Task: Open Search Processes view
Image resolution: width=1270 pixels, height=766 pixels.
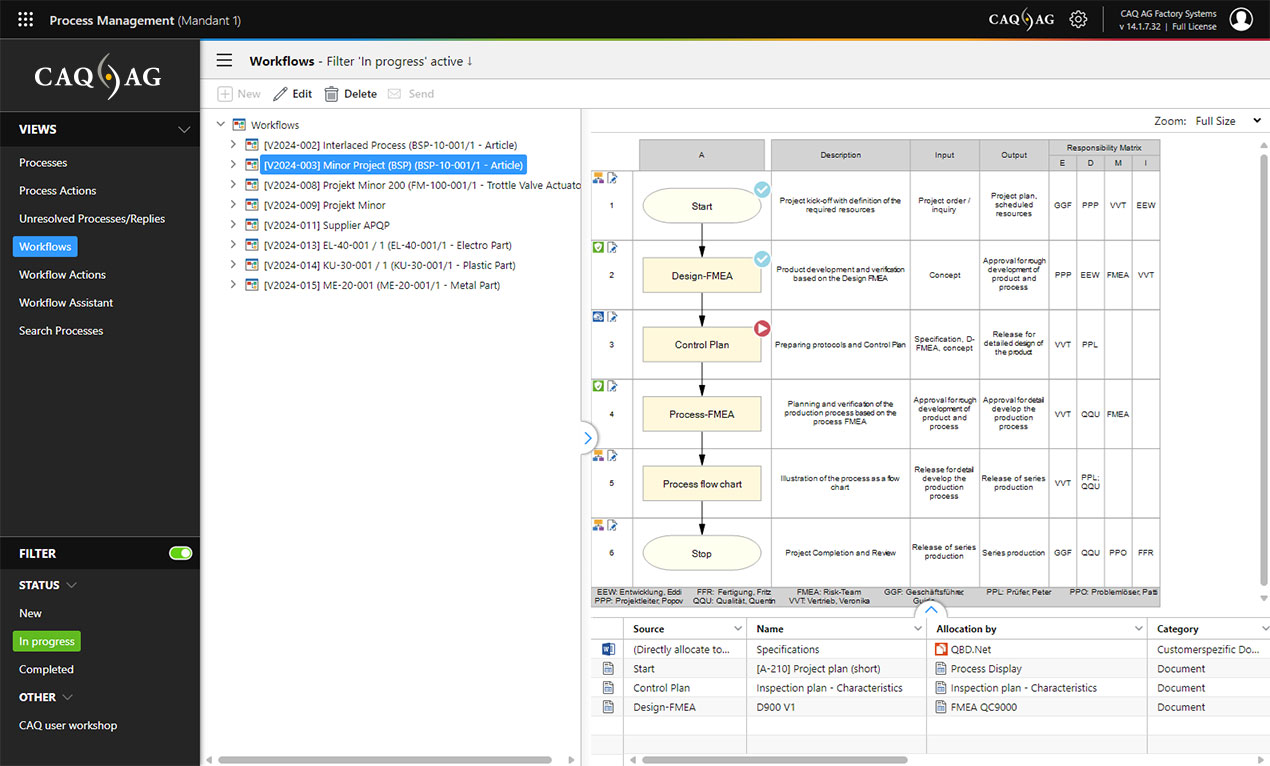Action: coord(61,330)
